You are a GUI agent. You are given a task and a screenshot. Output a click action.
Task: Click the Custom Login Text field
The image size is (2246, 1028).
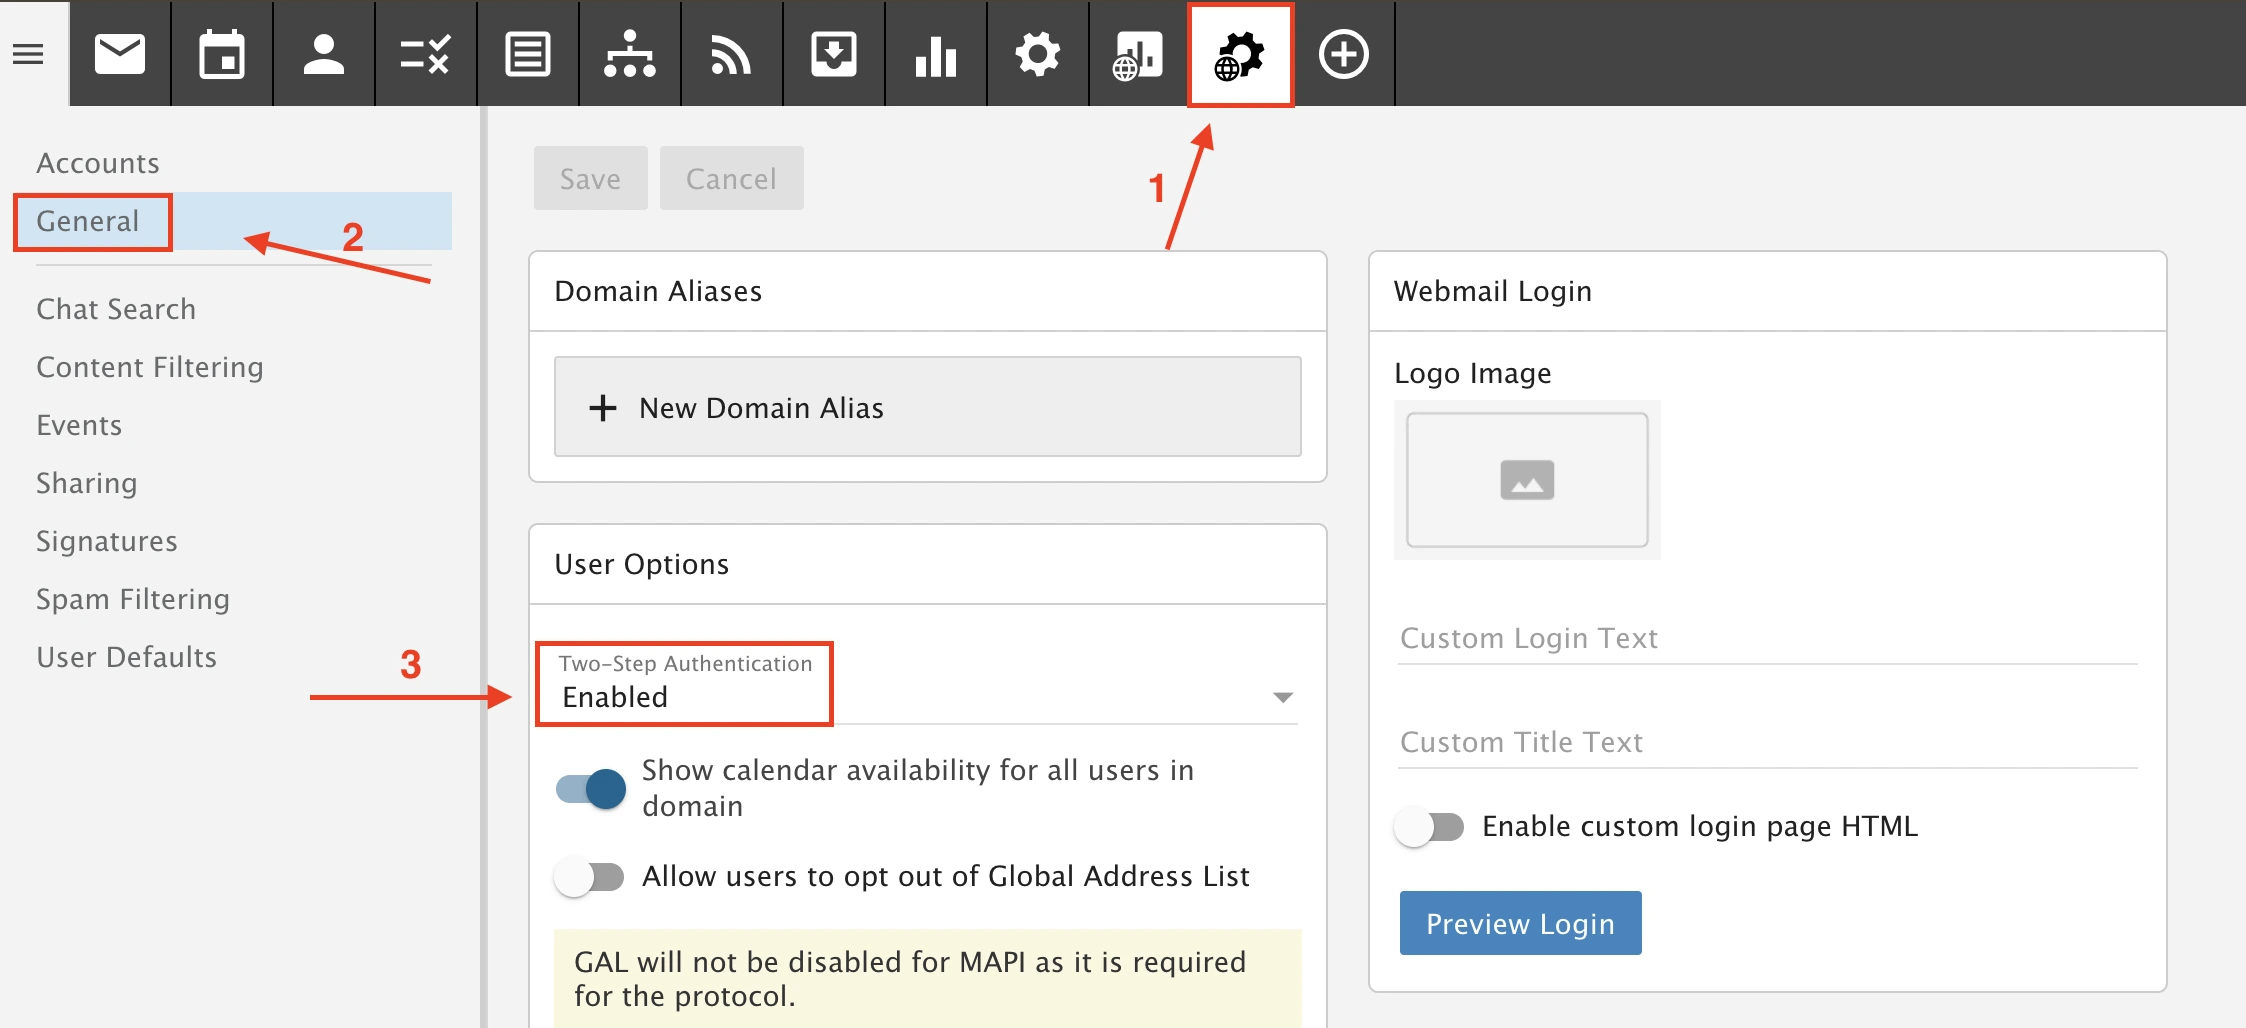(1766, 638)
